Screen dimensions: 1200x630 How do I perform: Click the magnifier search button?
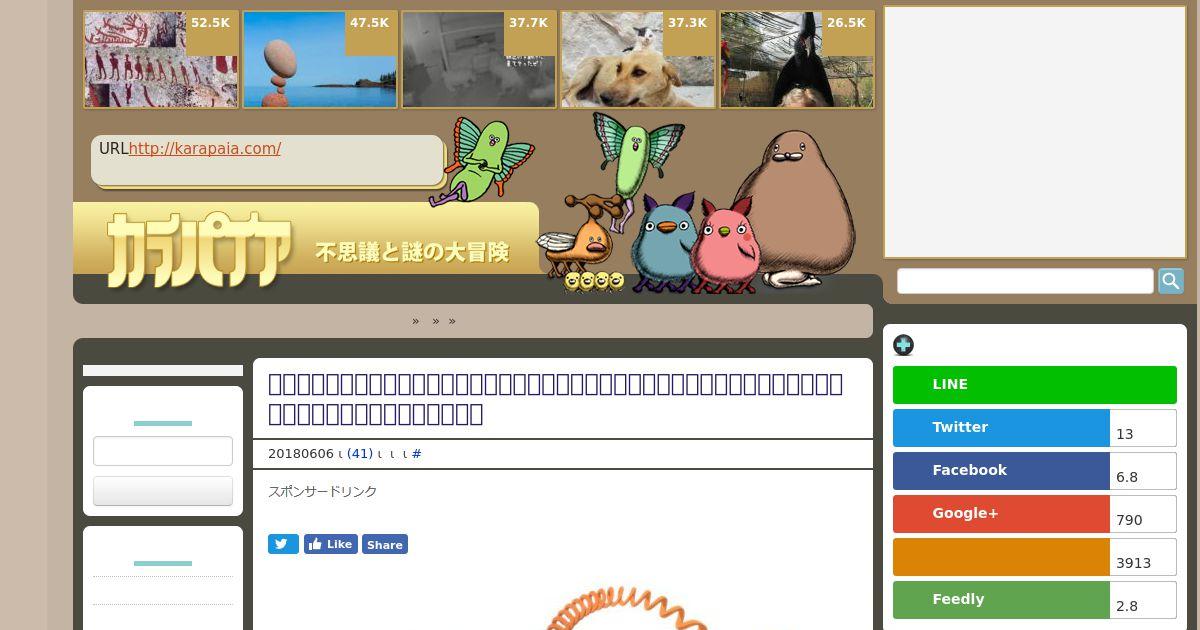1171,281
